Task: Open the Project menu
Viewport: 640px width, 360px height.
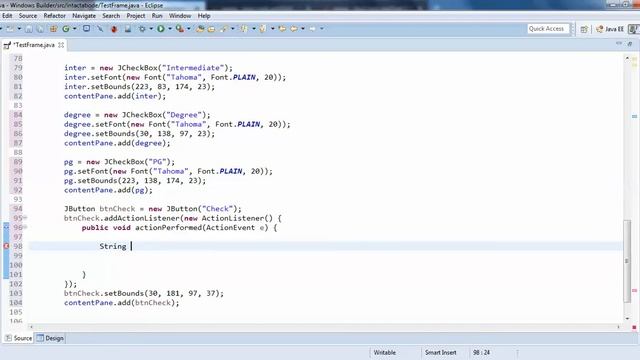Action: (136, 16)
